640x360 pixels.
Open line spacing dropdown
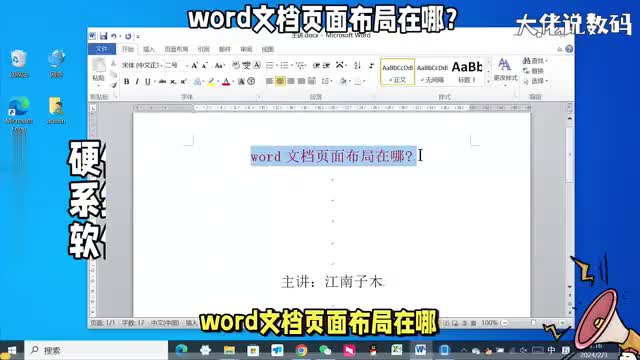pos(327,82)
